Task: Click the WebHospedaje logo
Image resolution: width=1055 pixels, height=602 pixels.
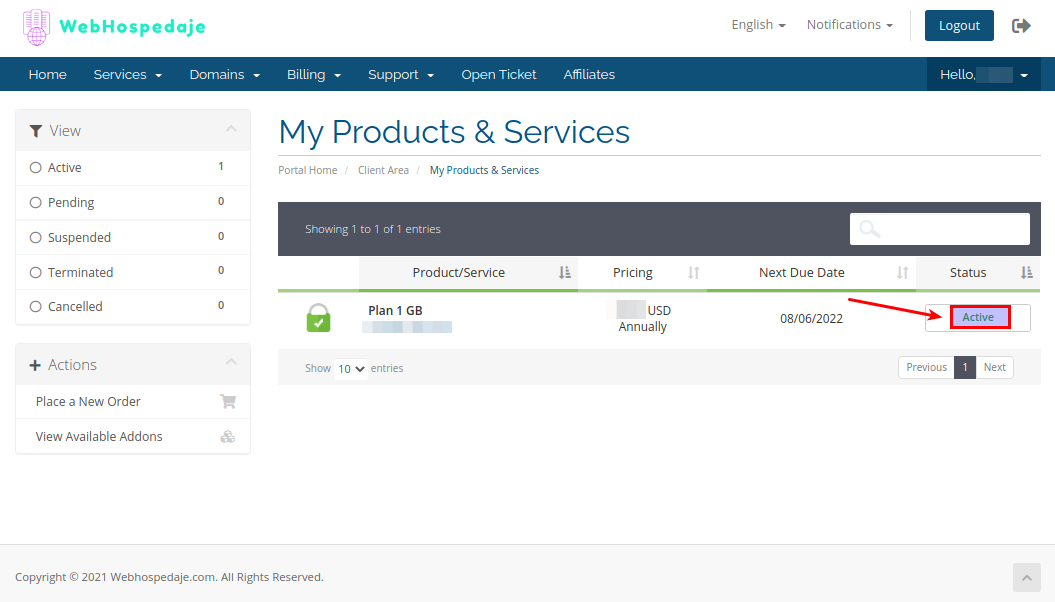Action: point(114,27)
